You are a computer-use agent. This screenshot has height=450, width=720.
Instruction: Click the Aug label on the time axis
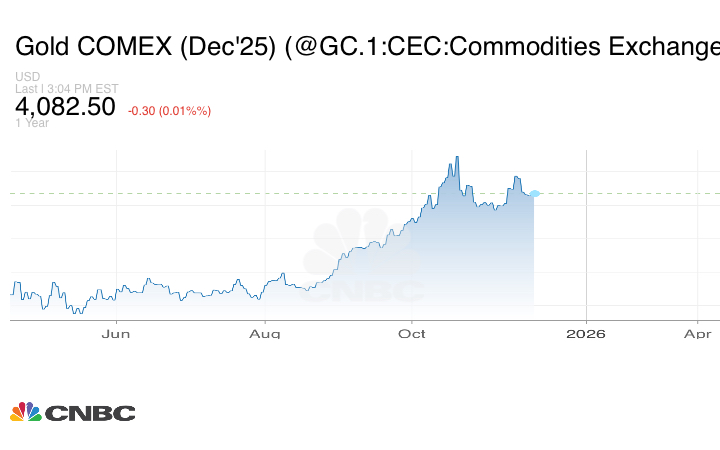[265, 333]
